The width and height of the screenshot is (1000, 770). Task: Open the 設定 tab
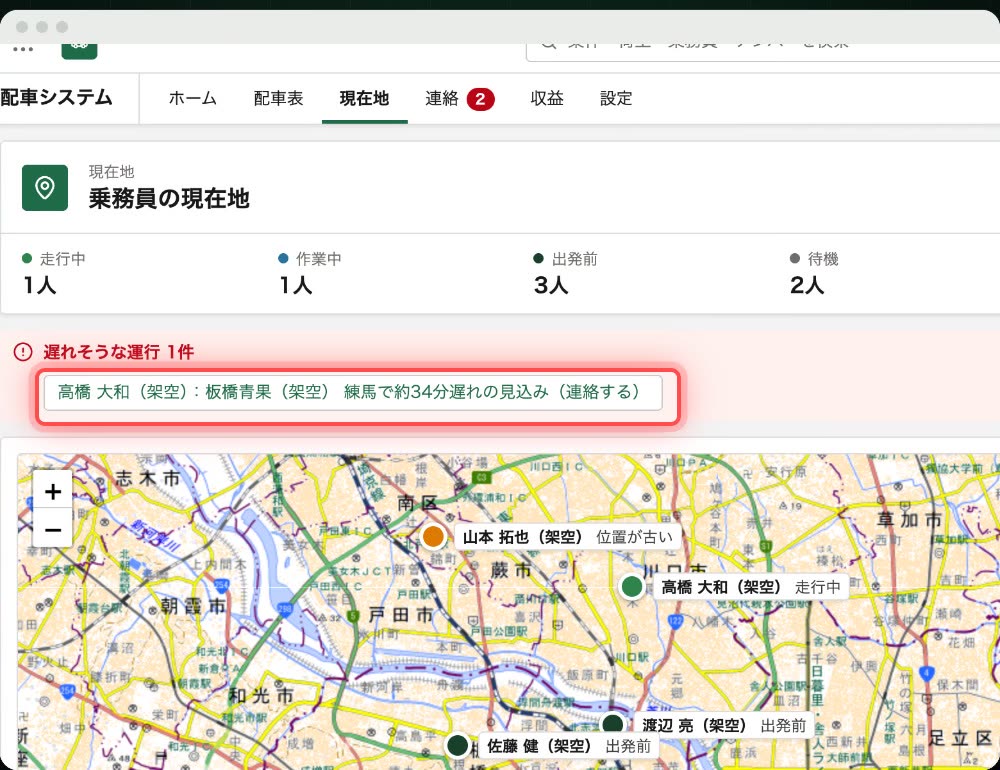click(x=616, y=98)
